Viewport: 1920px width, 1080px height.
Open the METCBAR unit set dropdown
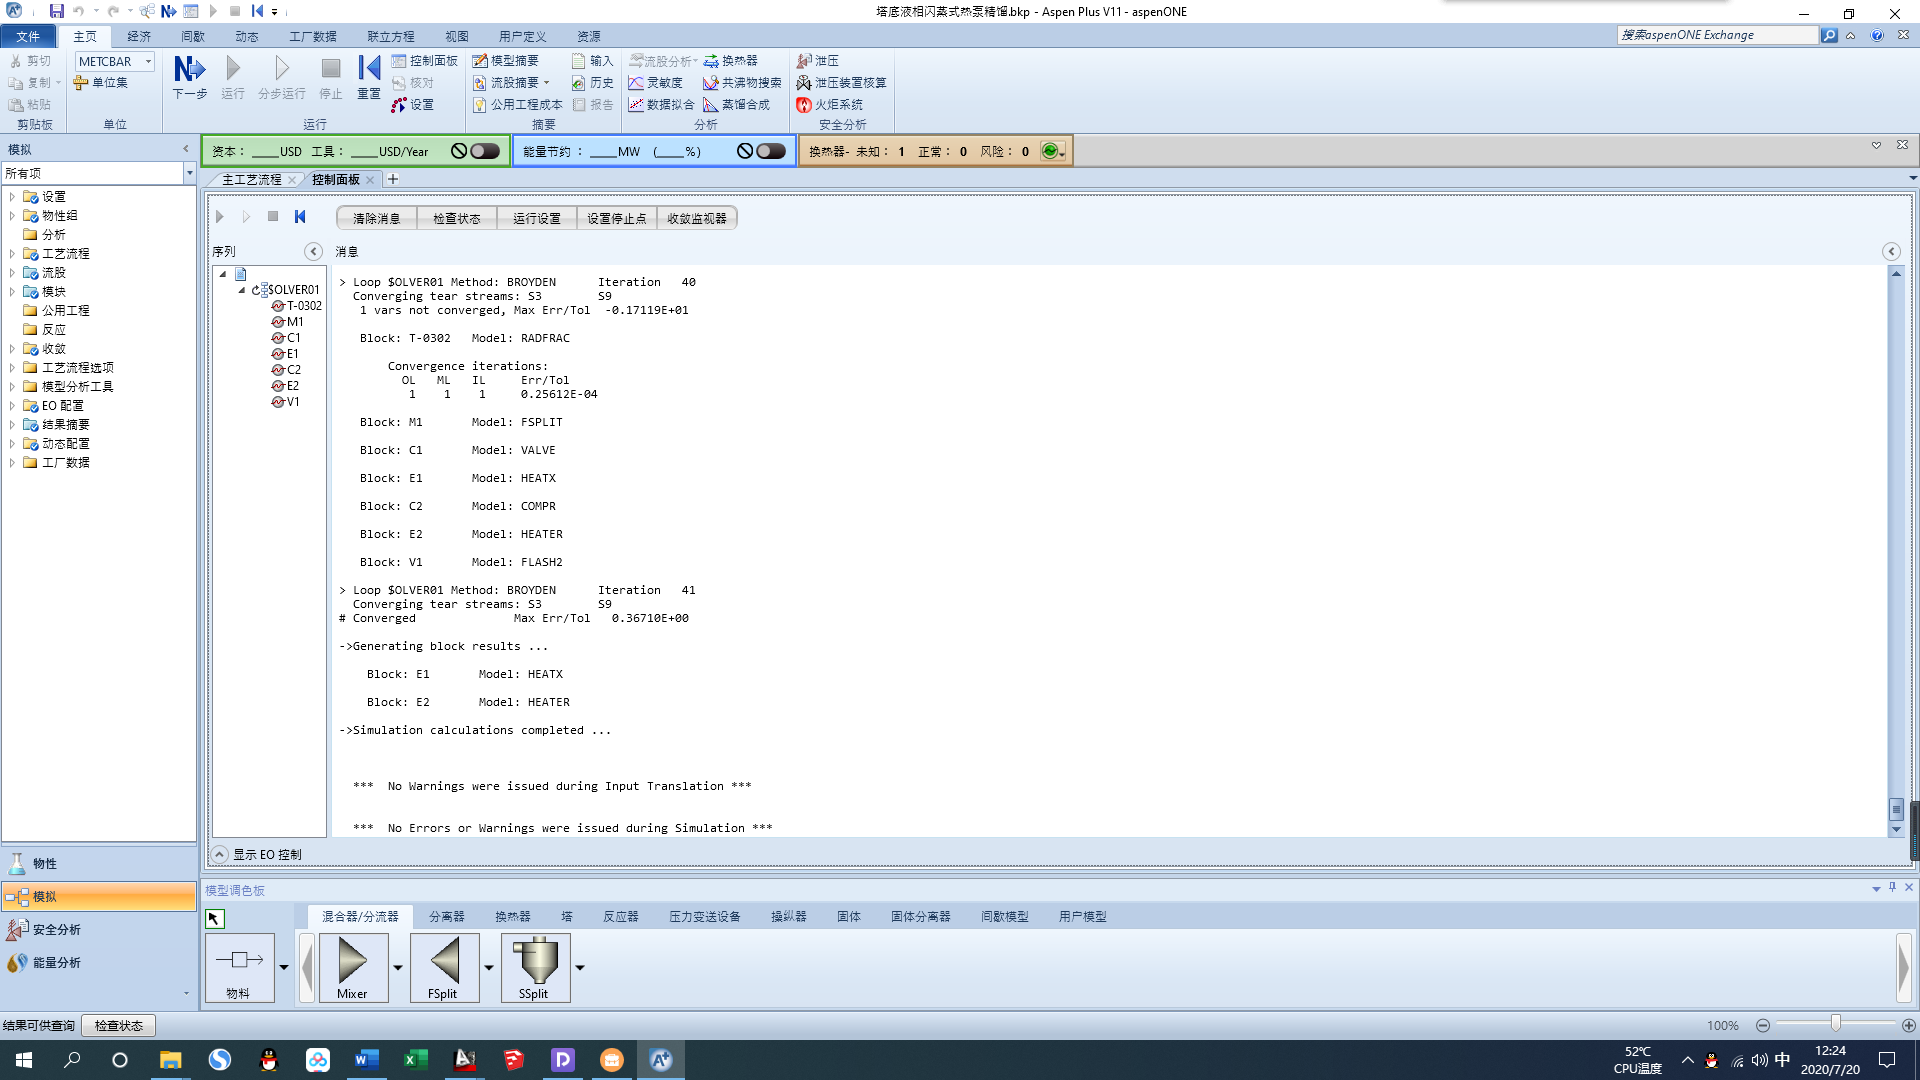pyautogui.click(x=148, y=62)
